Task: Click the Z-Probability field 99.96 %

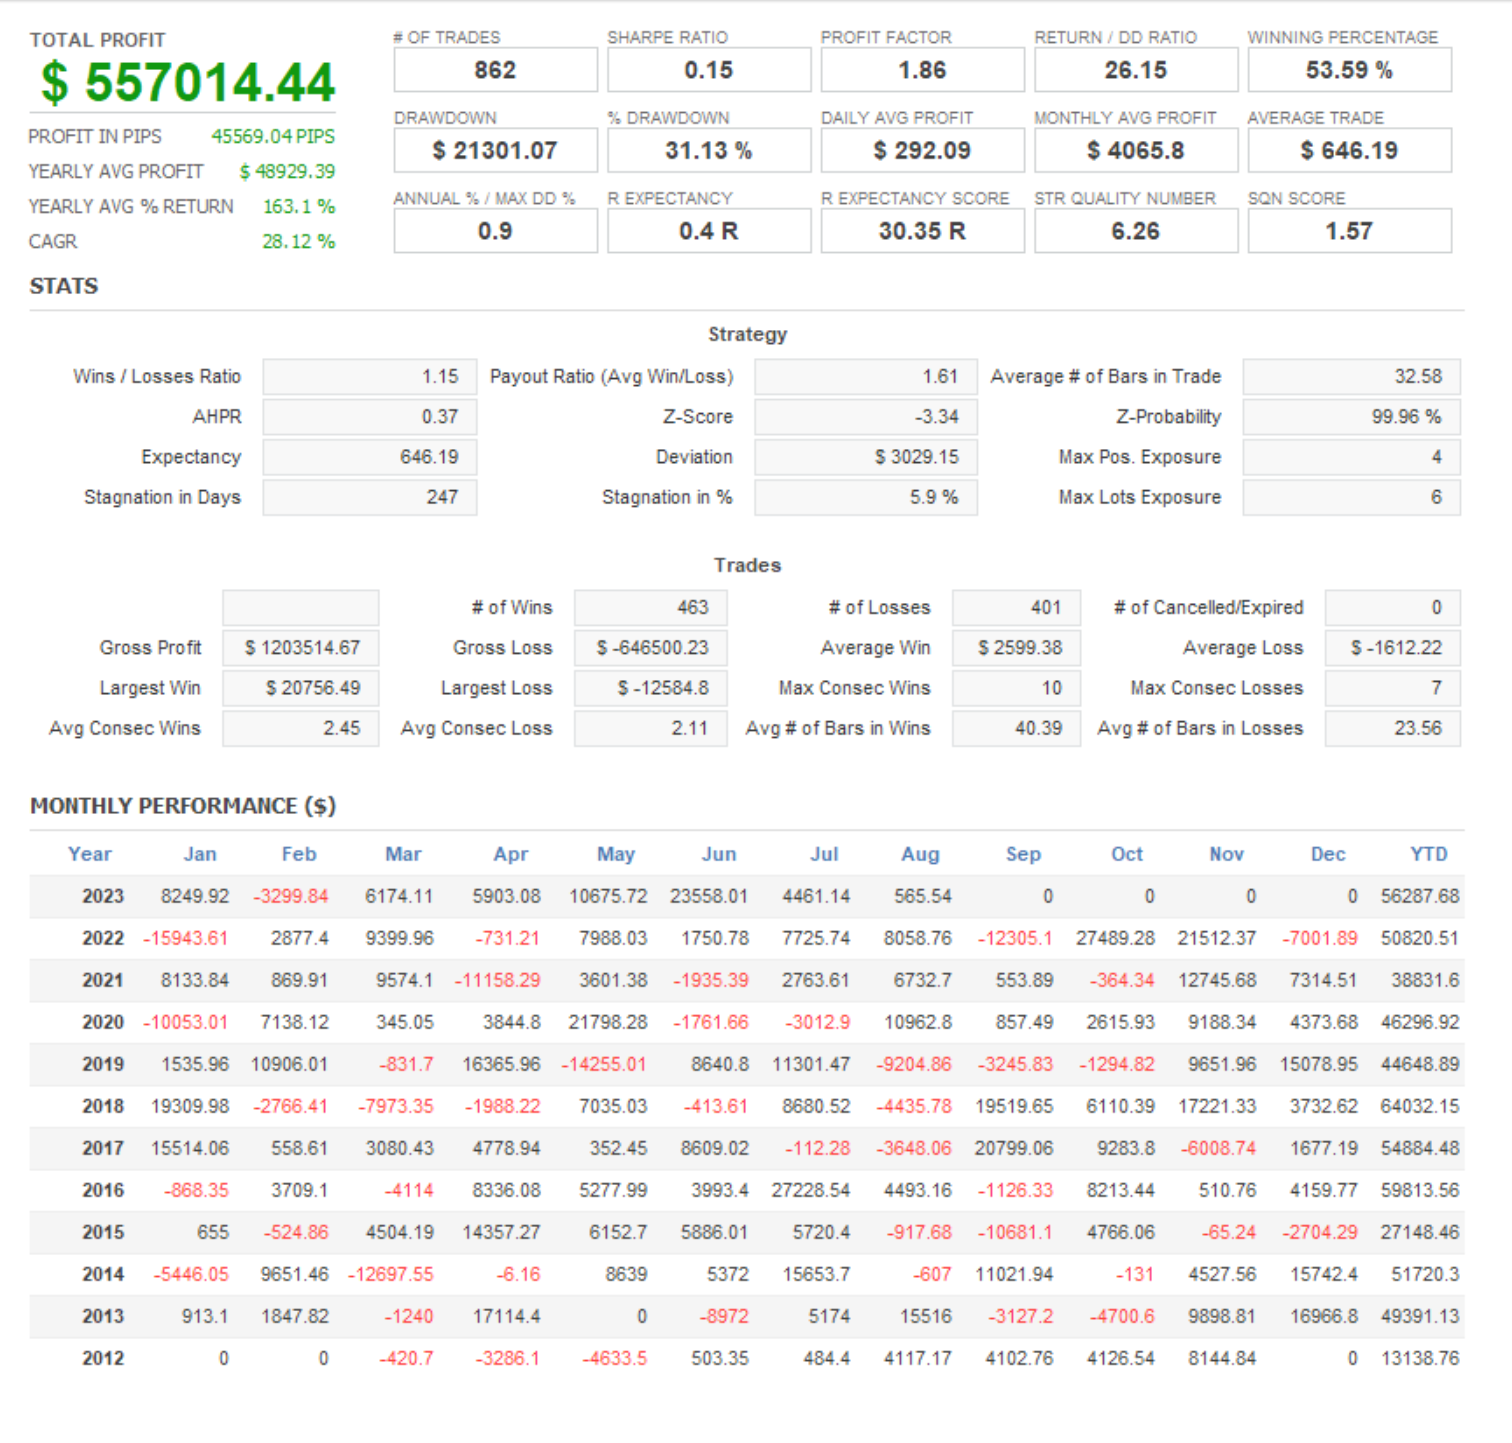Action: click(x=1352, y=417)
